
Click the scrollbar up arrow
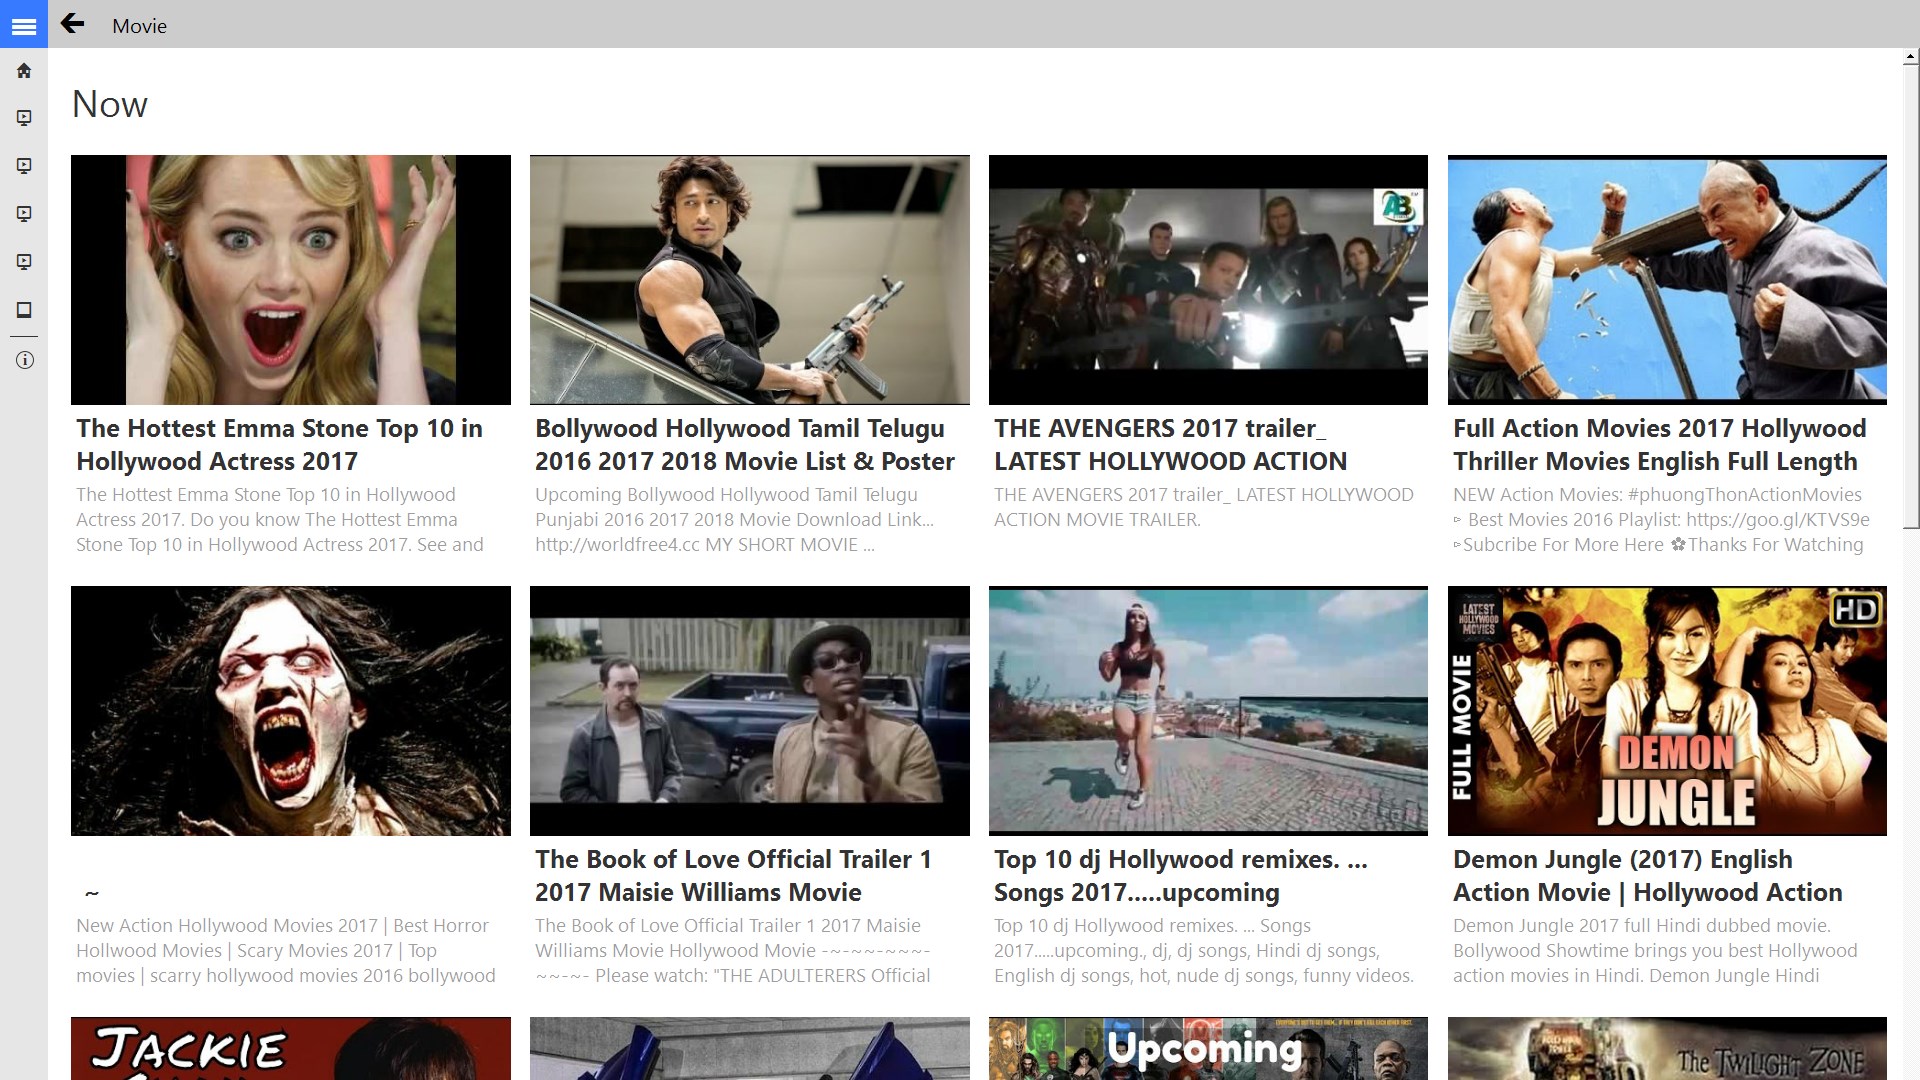[x=1910, y=59]
